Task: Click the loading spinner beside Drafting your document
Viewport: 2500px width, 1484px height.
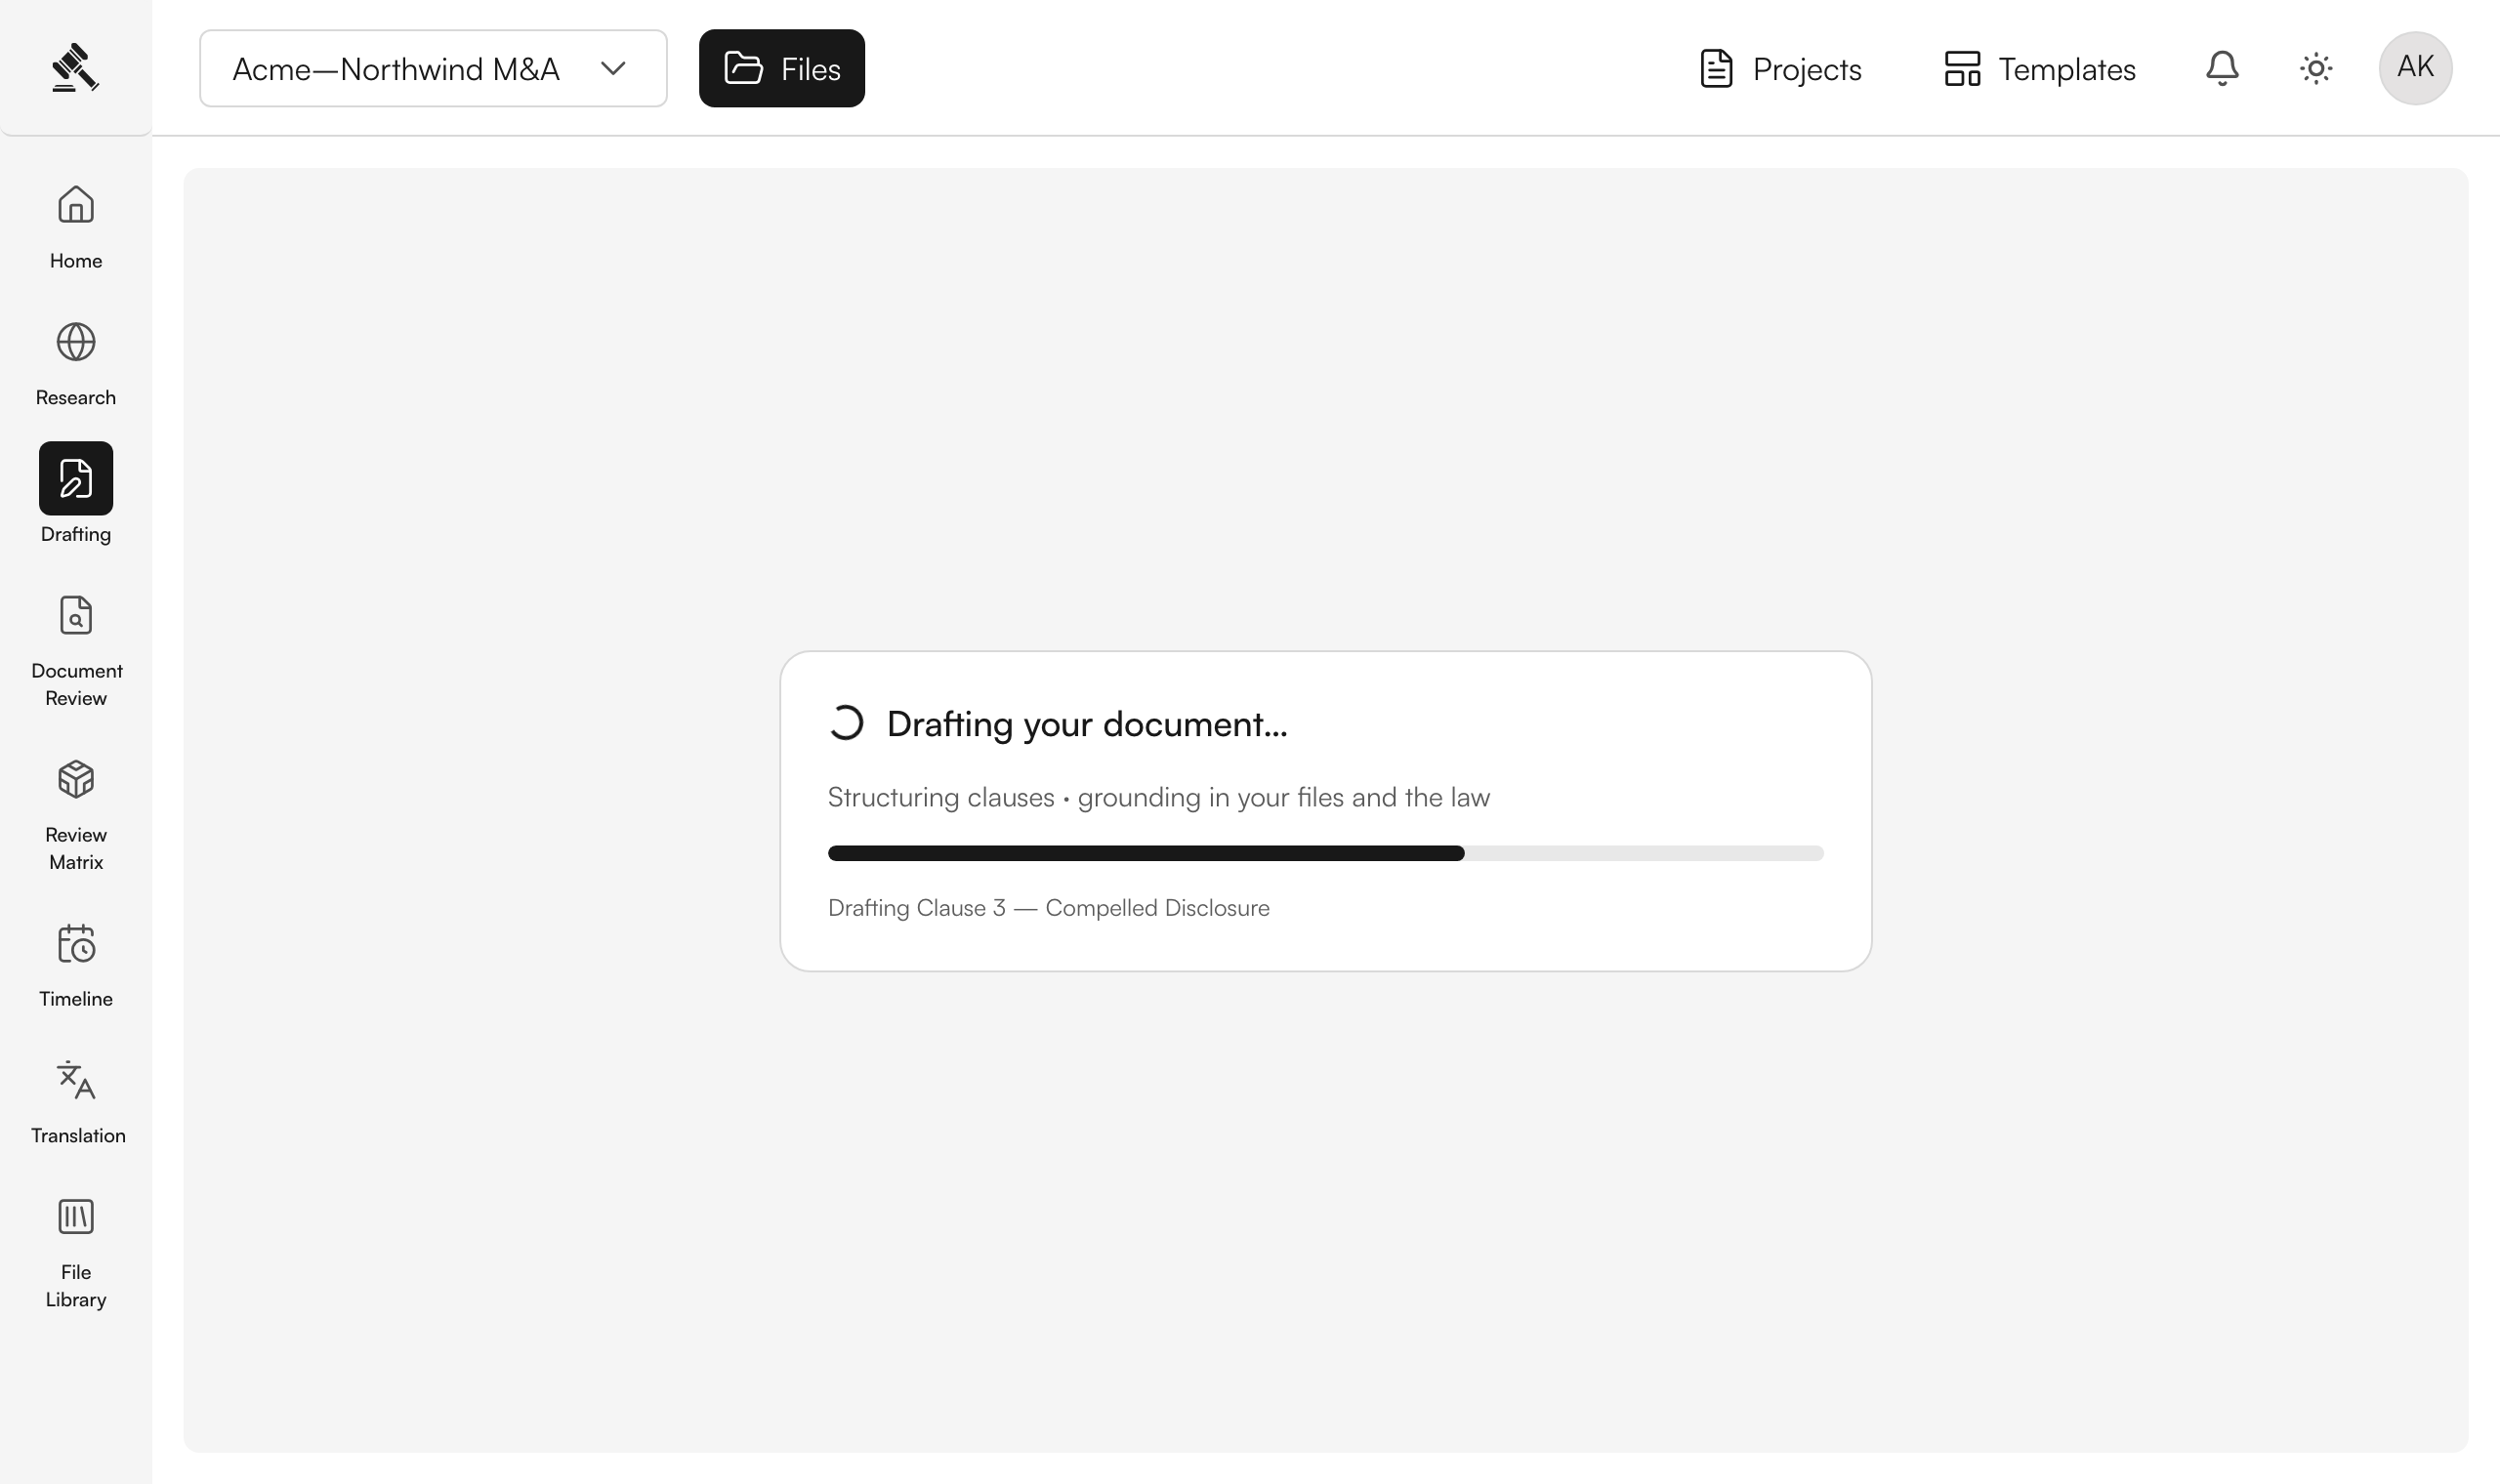Action: point(846,723)
